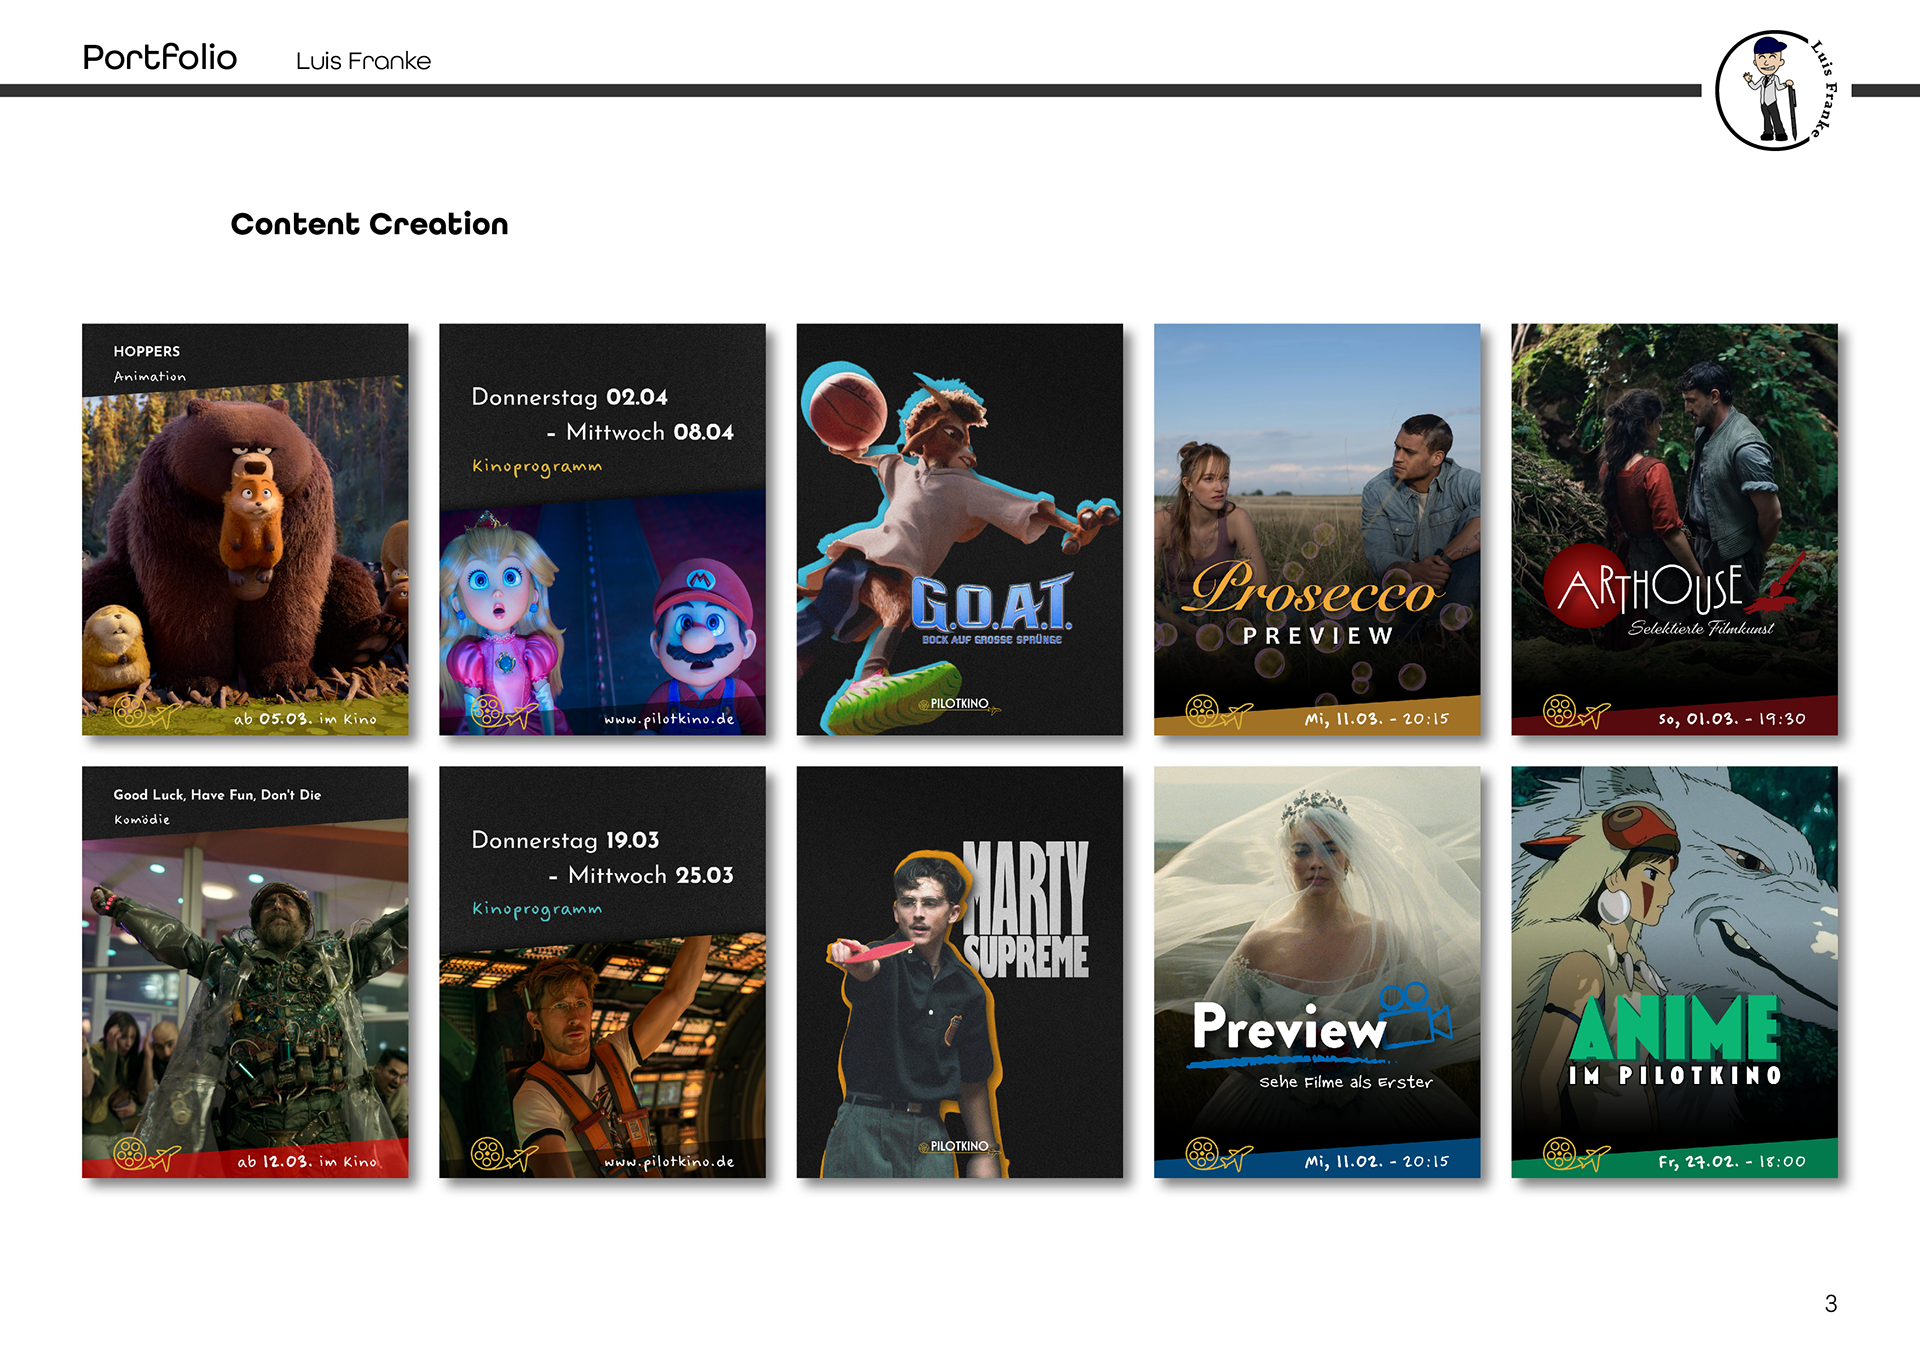Click the red Arthouse circle logo
This screenshot has height=1357, width=1920.
(x=1587, y=588)
